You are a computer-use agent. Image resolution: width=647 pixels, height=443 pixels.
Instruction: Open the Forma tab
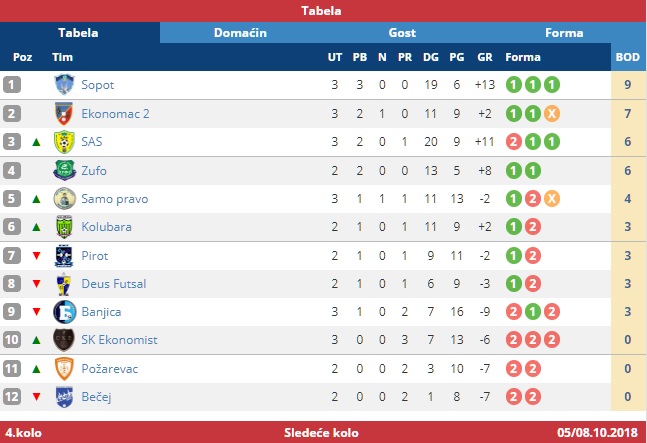click(x=564, y=33)
